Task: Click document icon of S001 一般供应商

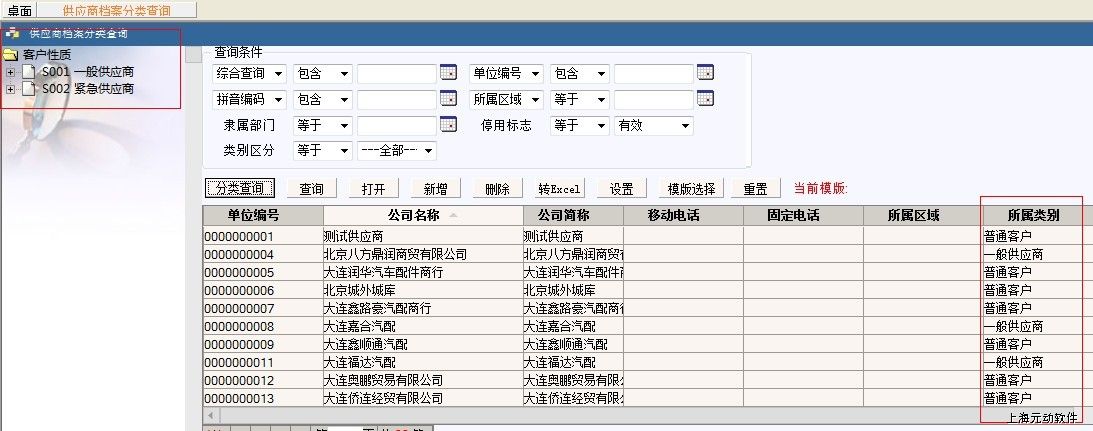Action: pos(29,72)
